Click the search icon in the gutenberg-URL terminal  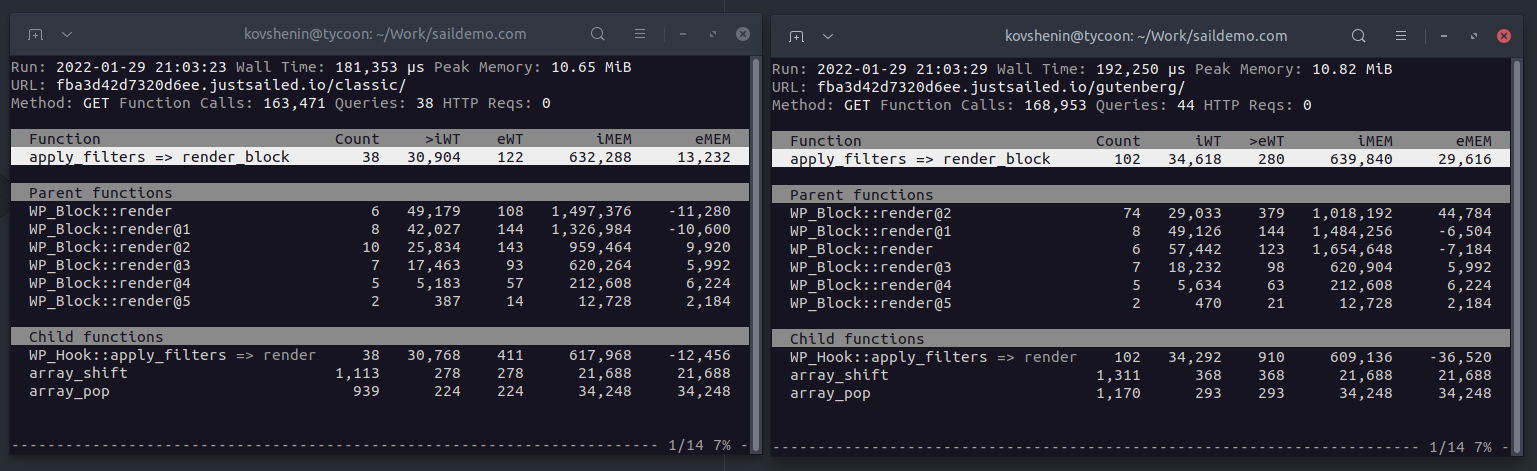(x=1359, y=36)
